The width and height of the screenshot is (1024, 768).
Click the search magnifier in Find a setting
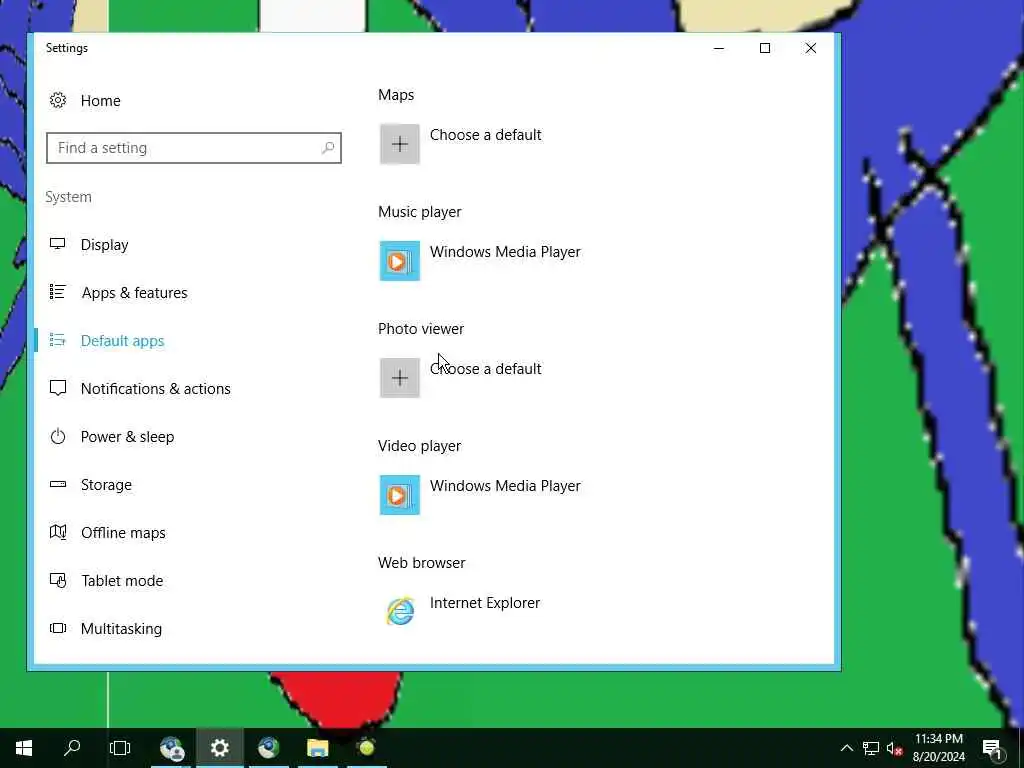tap(328, 148)
